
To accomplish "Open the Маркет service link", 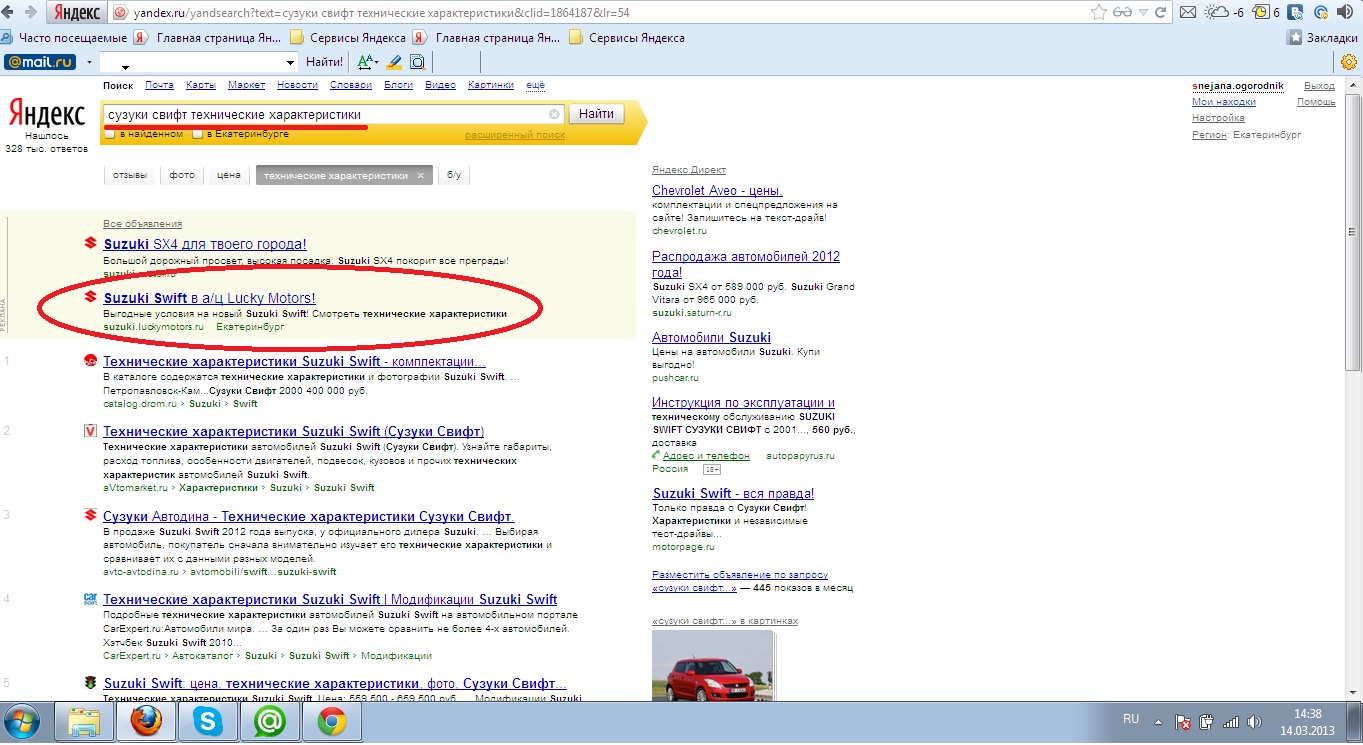I will (x=246, y=85).
